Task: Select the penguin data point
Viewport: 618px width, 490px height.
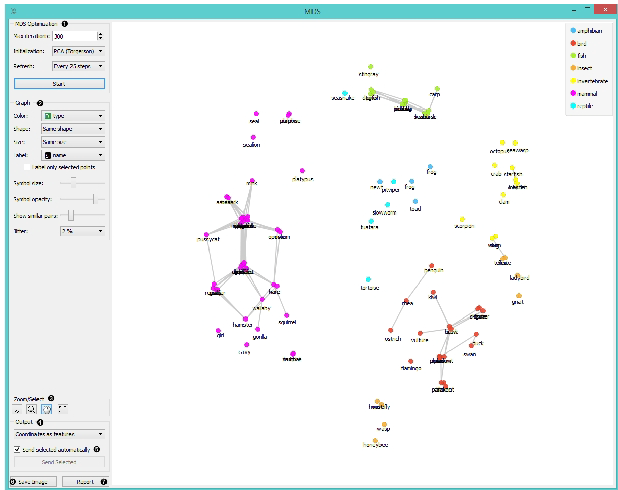Action: coord(432,266)
